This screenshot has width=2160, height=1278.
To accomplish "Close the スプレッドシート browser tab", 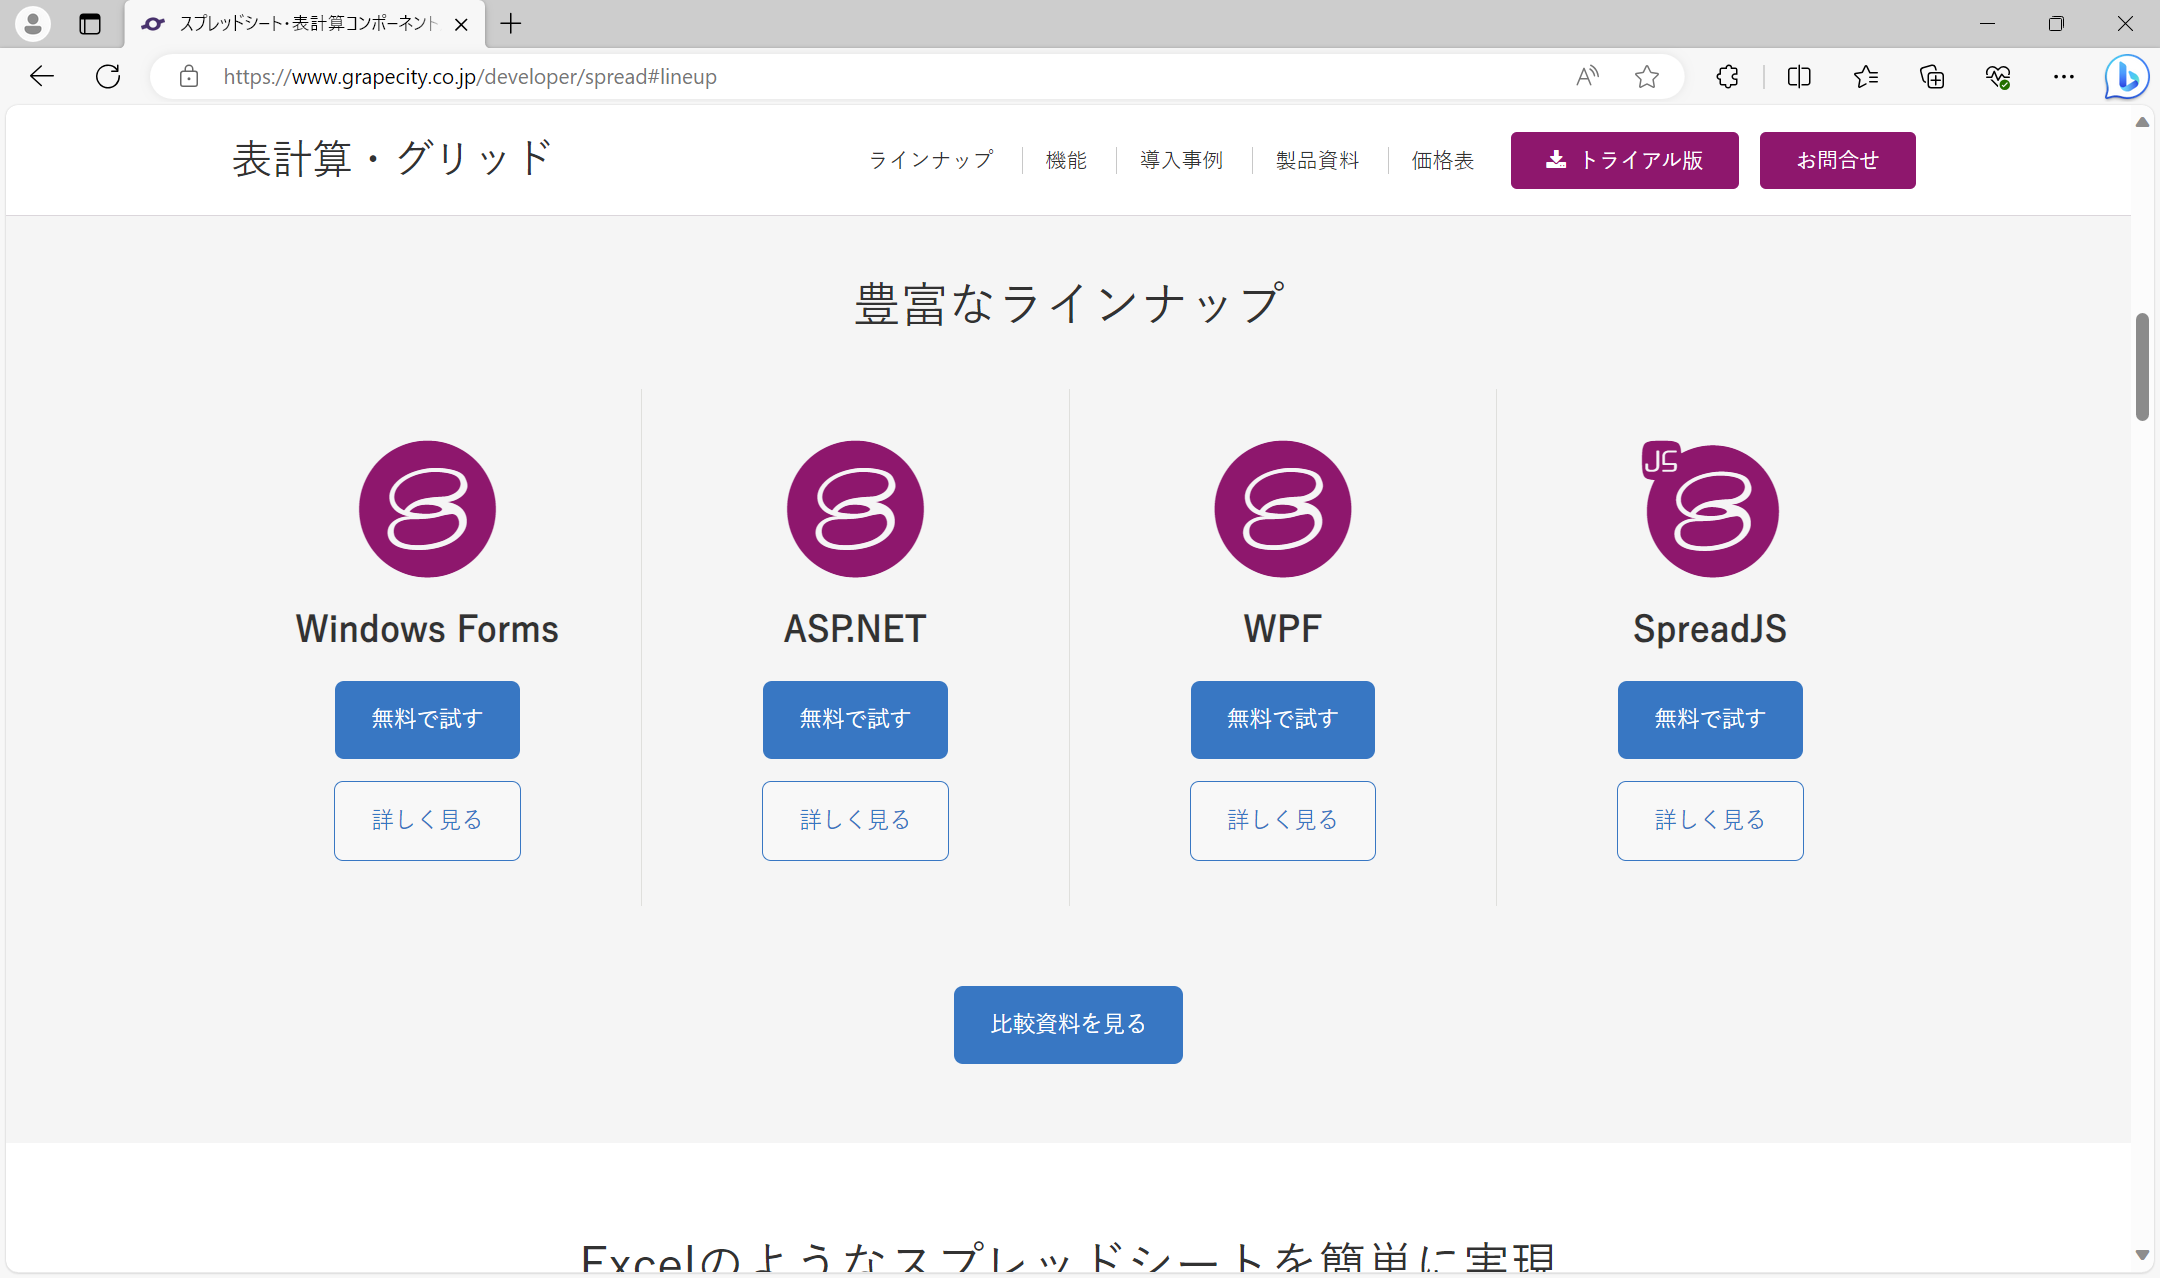I will point(461,24).
